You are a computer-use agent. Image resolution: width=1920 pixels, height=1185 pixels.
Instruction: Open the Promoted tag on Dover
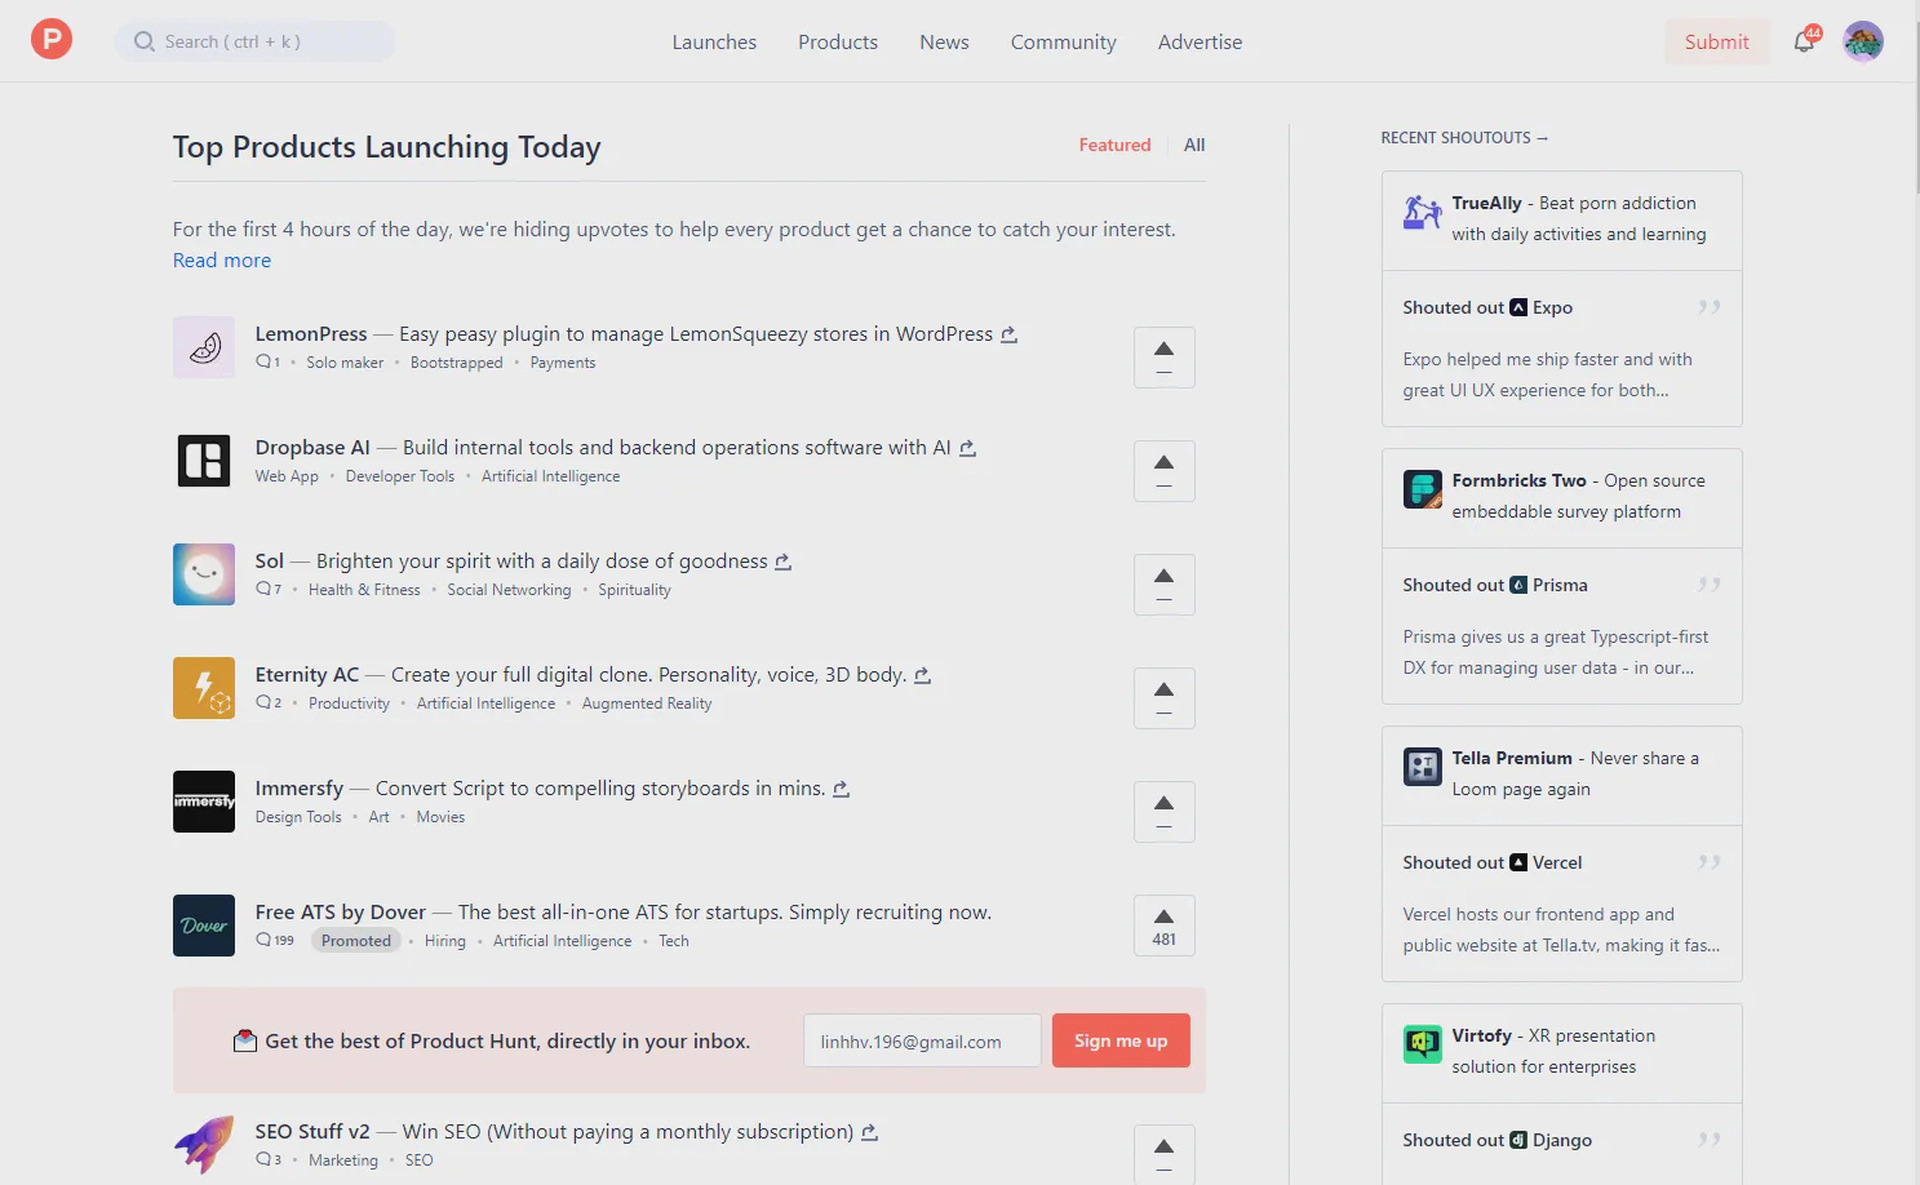click(x=356, y=940)
